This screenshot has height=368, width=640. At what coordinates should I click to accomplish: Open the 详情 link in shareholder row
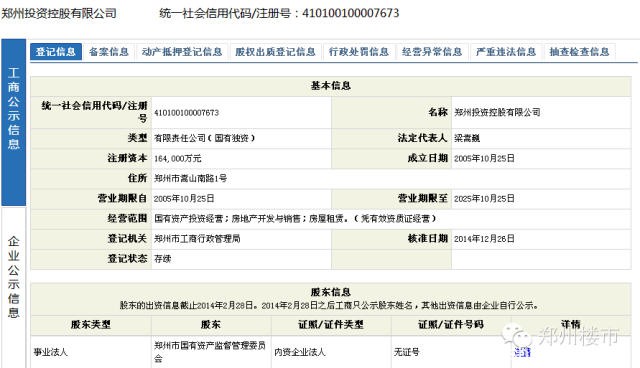pyautogui.click(x=522, y=352)
